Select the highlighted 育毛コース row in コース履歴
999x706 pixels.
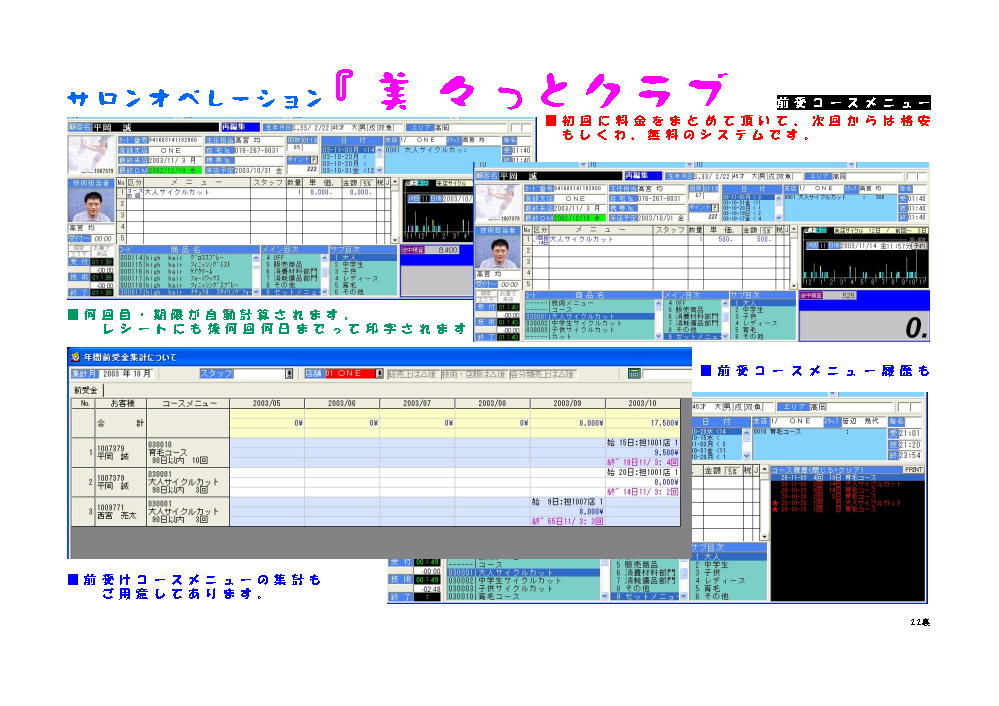tap(847, 477)
